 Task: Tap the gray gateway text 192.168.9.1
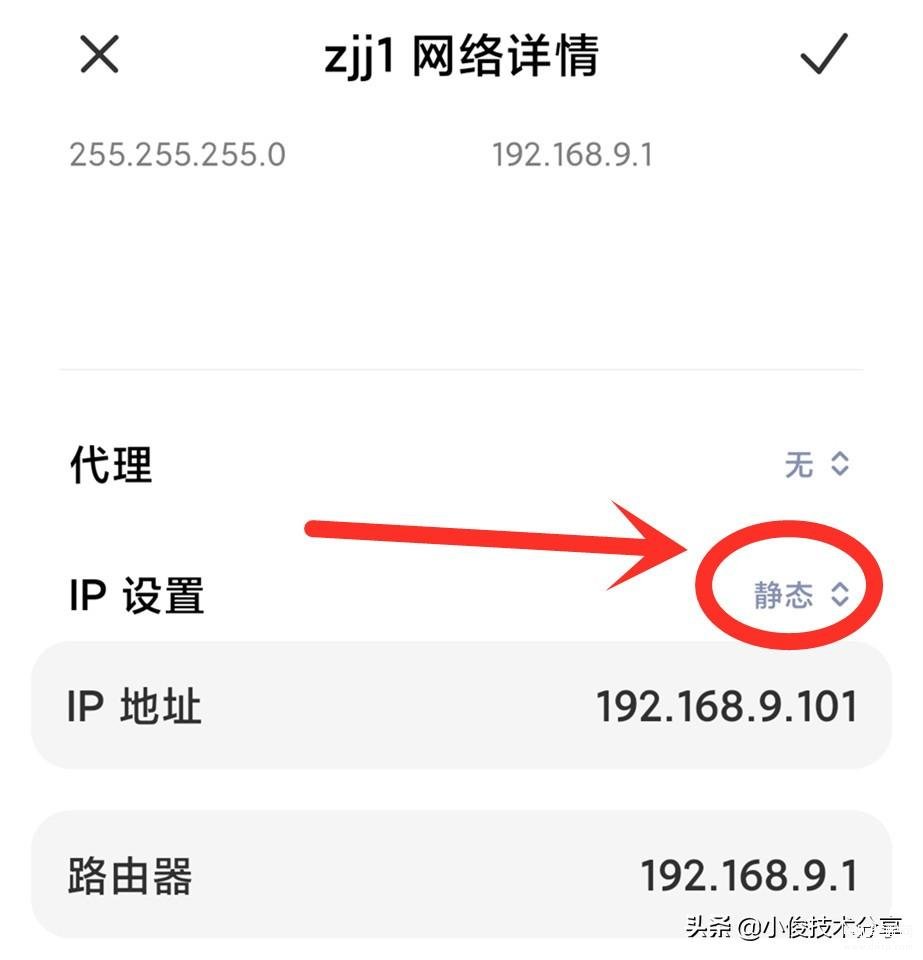[573, 154]
